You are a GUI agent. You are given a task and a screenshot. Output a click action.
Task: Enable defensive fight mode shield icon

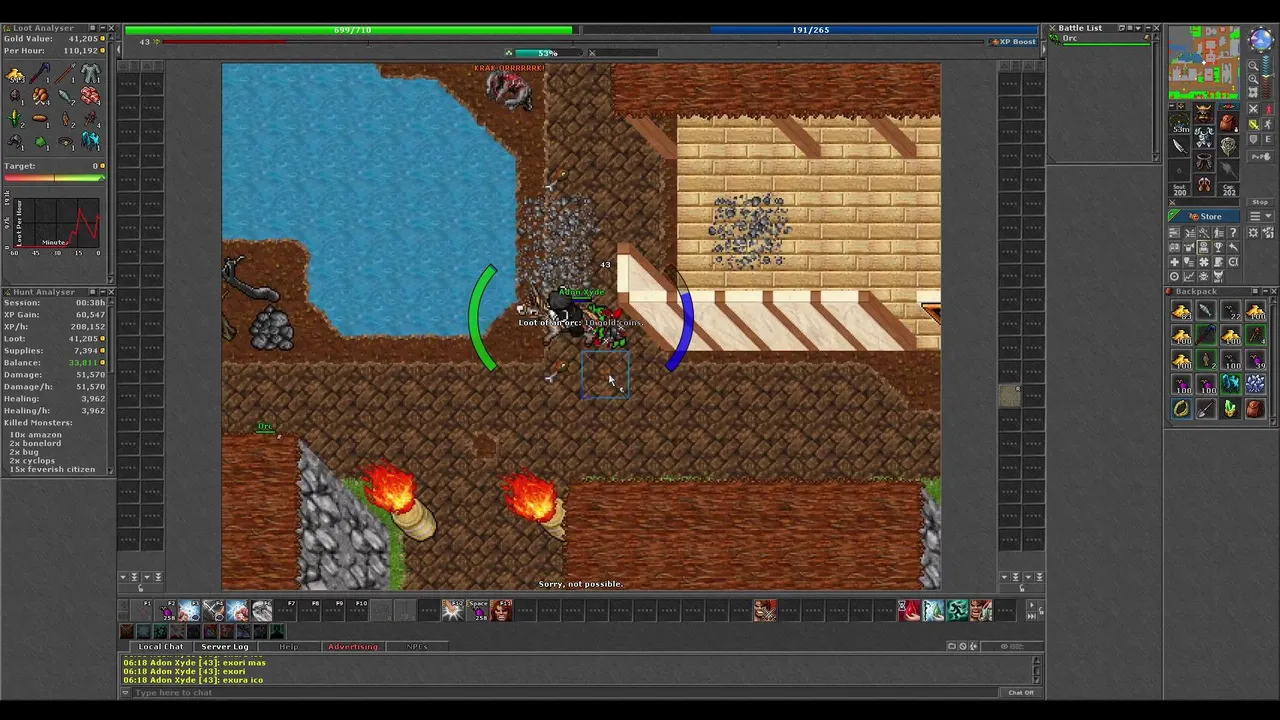[x=1254, y=139]
